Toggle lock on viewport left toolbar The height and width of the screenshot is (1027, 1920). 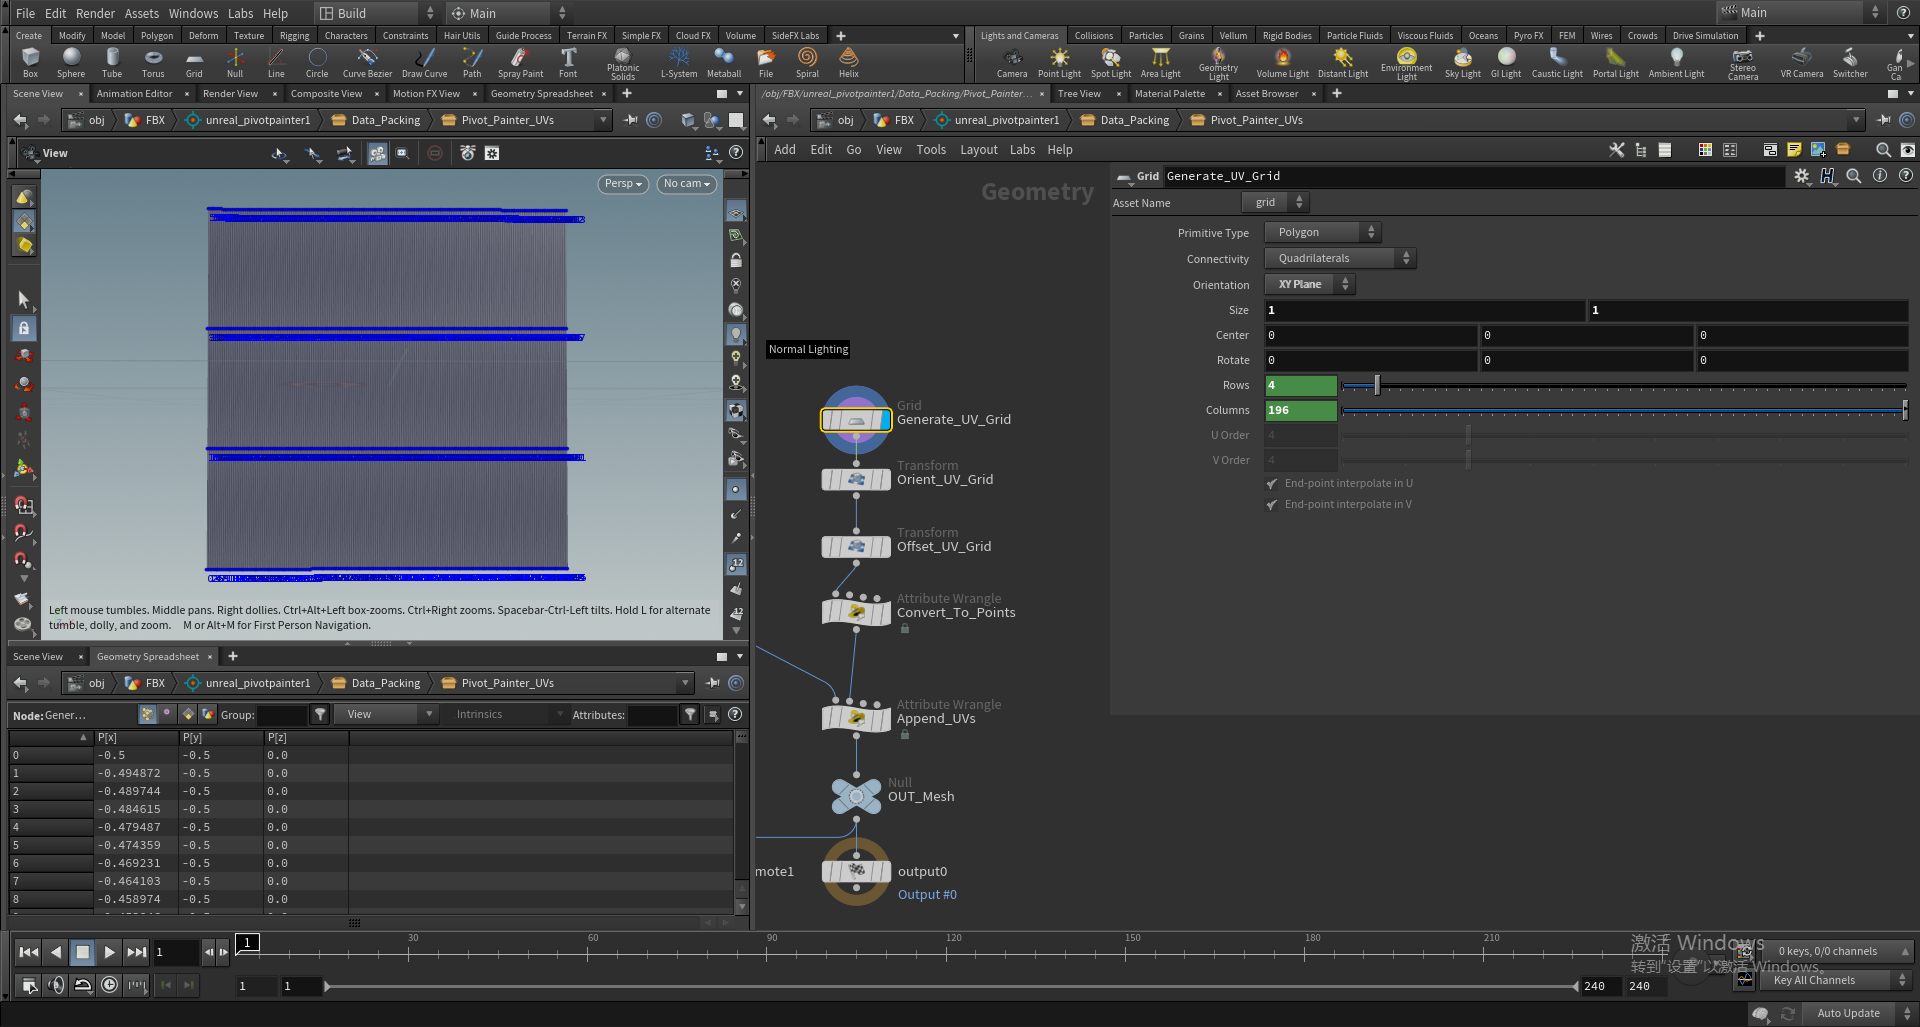[24, 328]
